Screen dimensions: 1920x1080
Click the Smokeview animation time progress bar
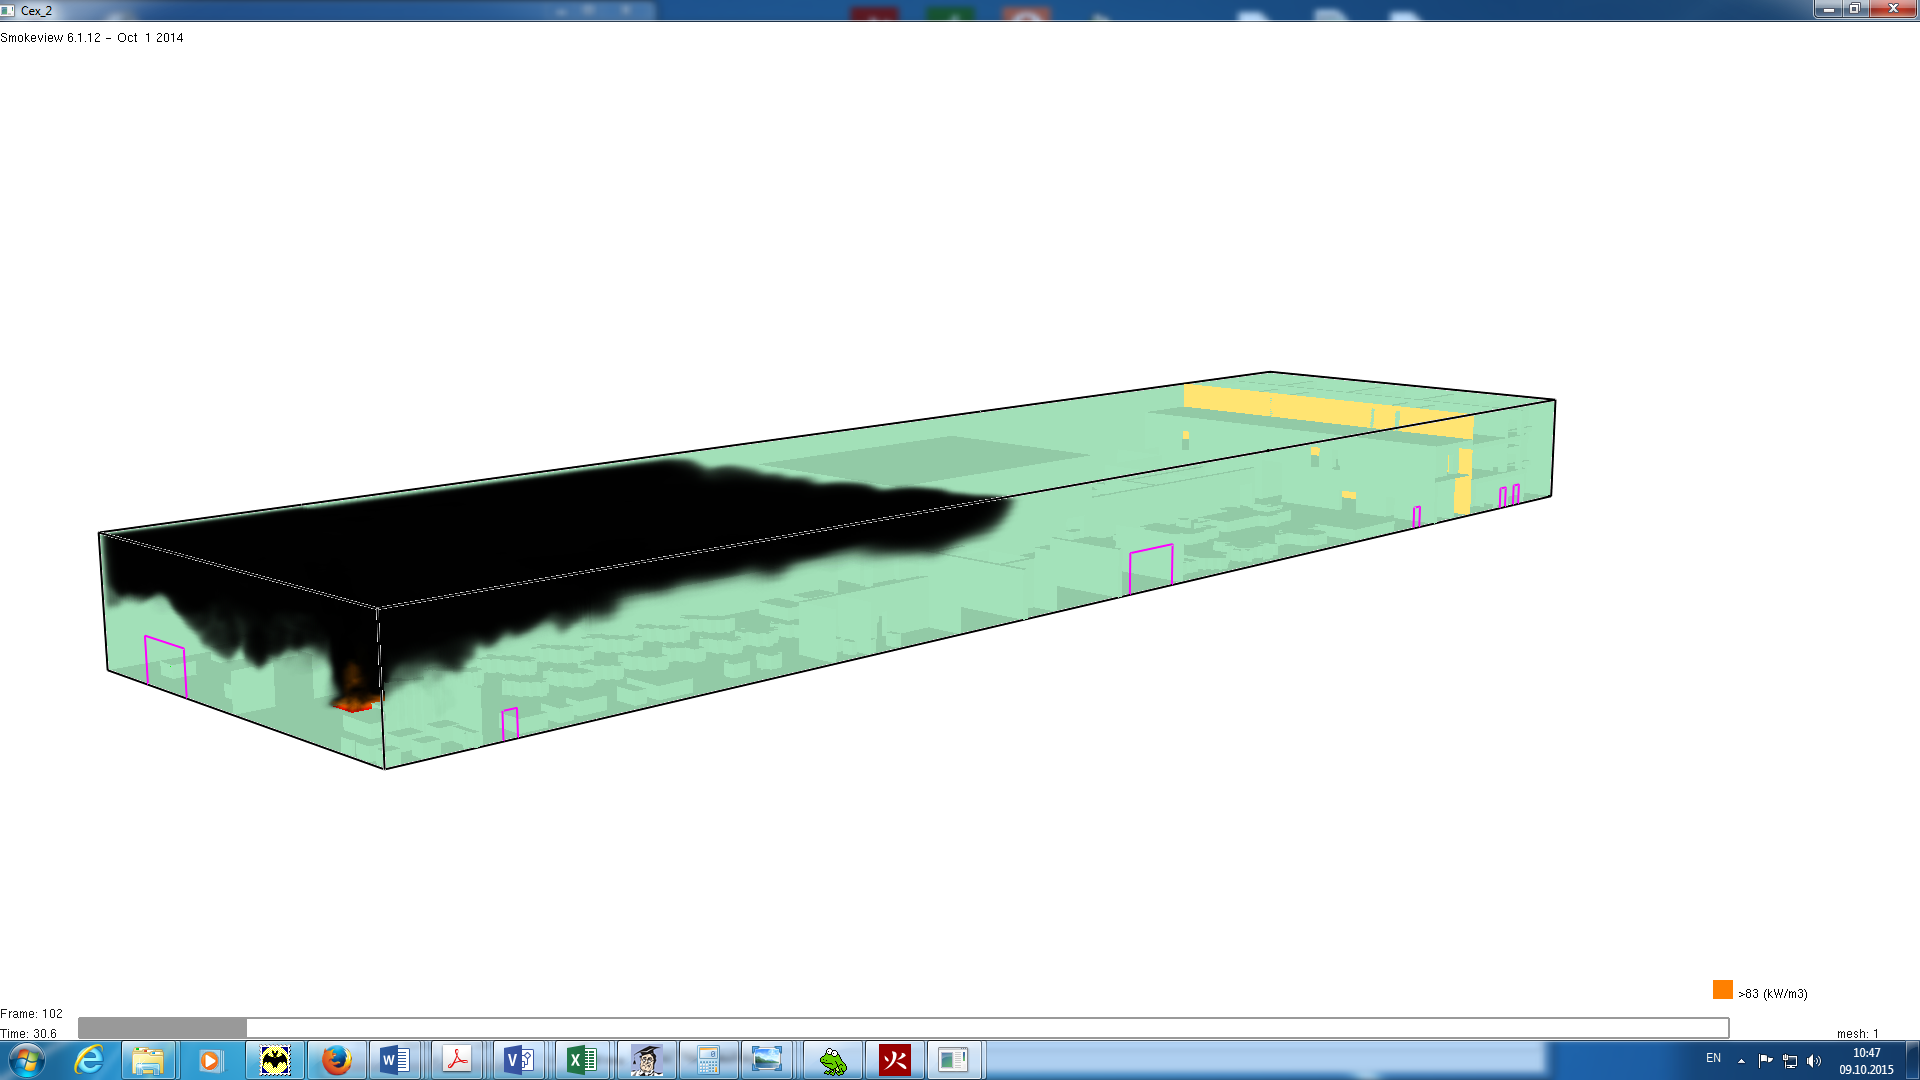point(903,1028)
